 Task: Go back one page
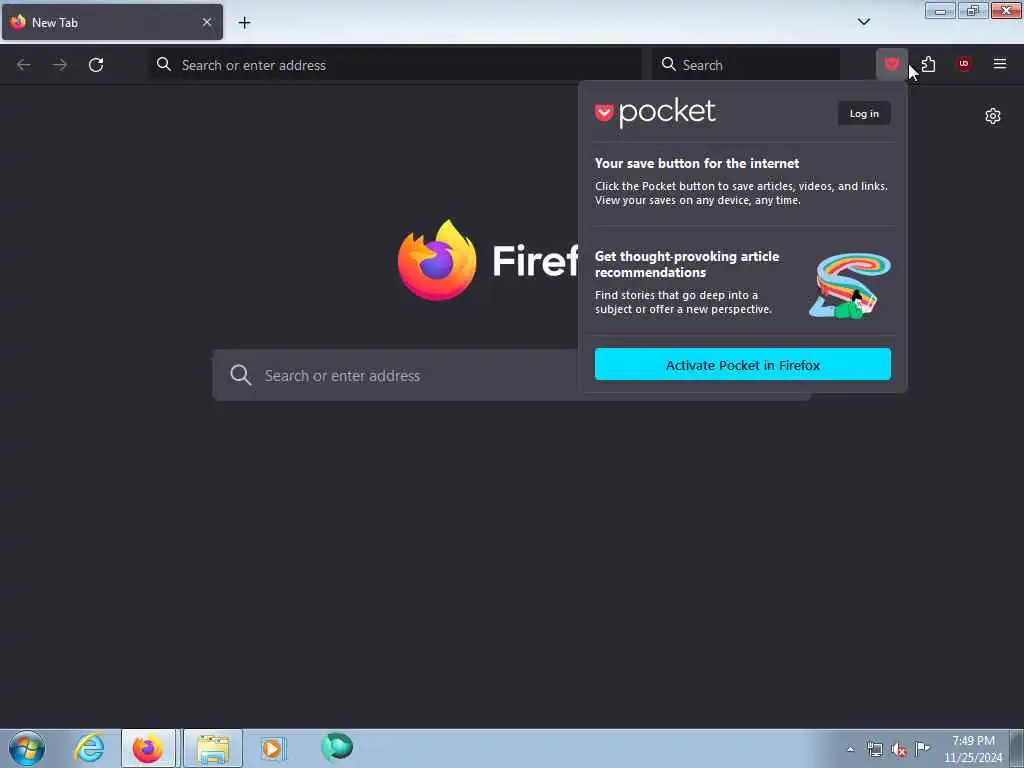click(24, 65)
